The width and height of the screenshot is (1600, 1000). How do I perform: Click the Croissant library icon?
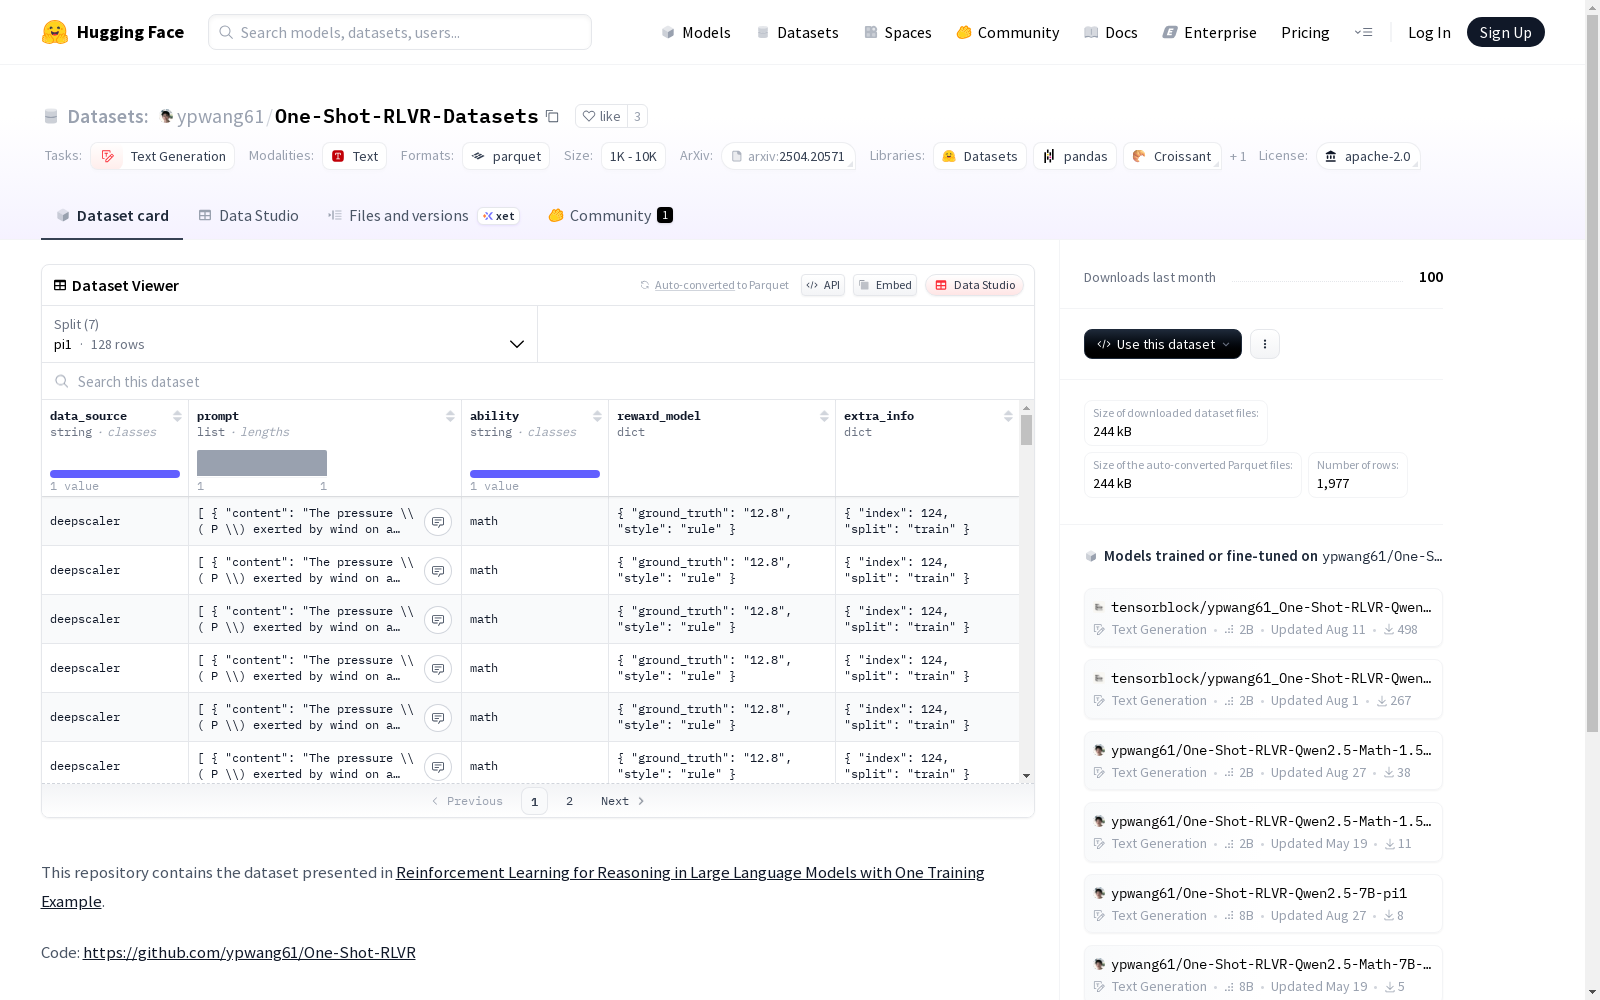pyautogui.click(x=1139, y=156)
